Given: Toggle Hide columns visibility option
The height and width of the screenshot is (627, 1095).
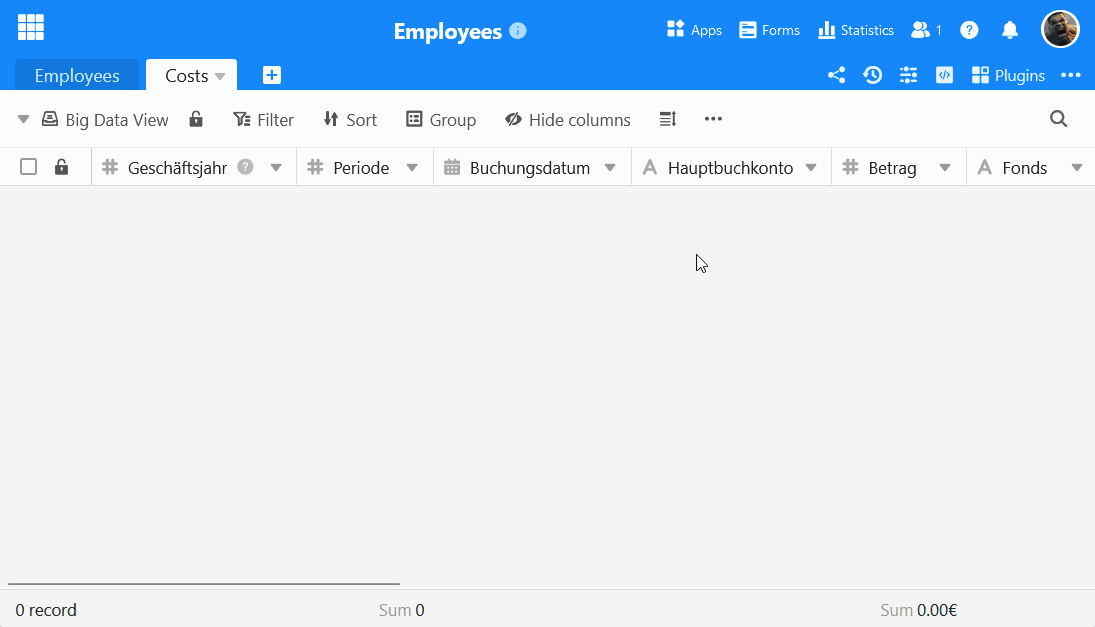Looking at the screenshot, I should [x=568, y=120].
